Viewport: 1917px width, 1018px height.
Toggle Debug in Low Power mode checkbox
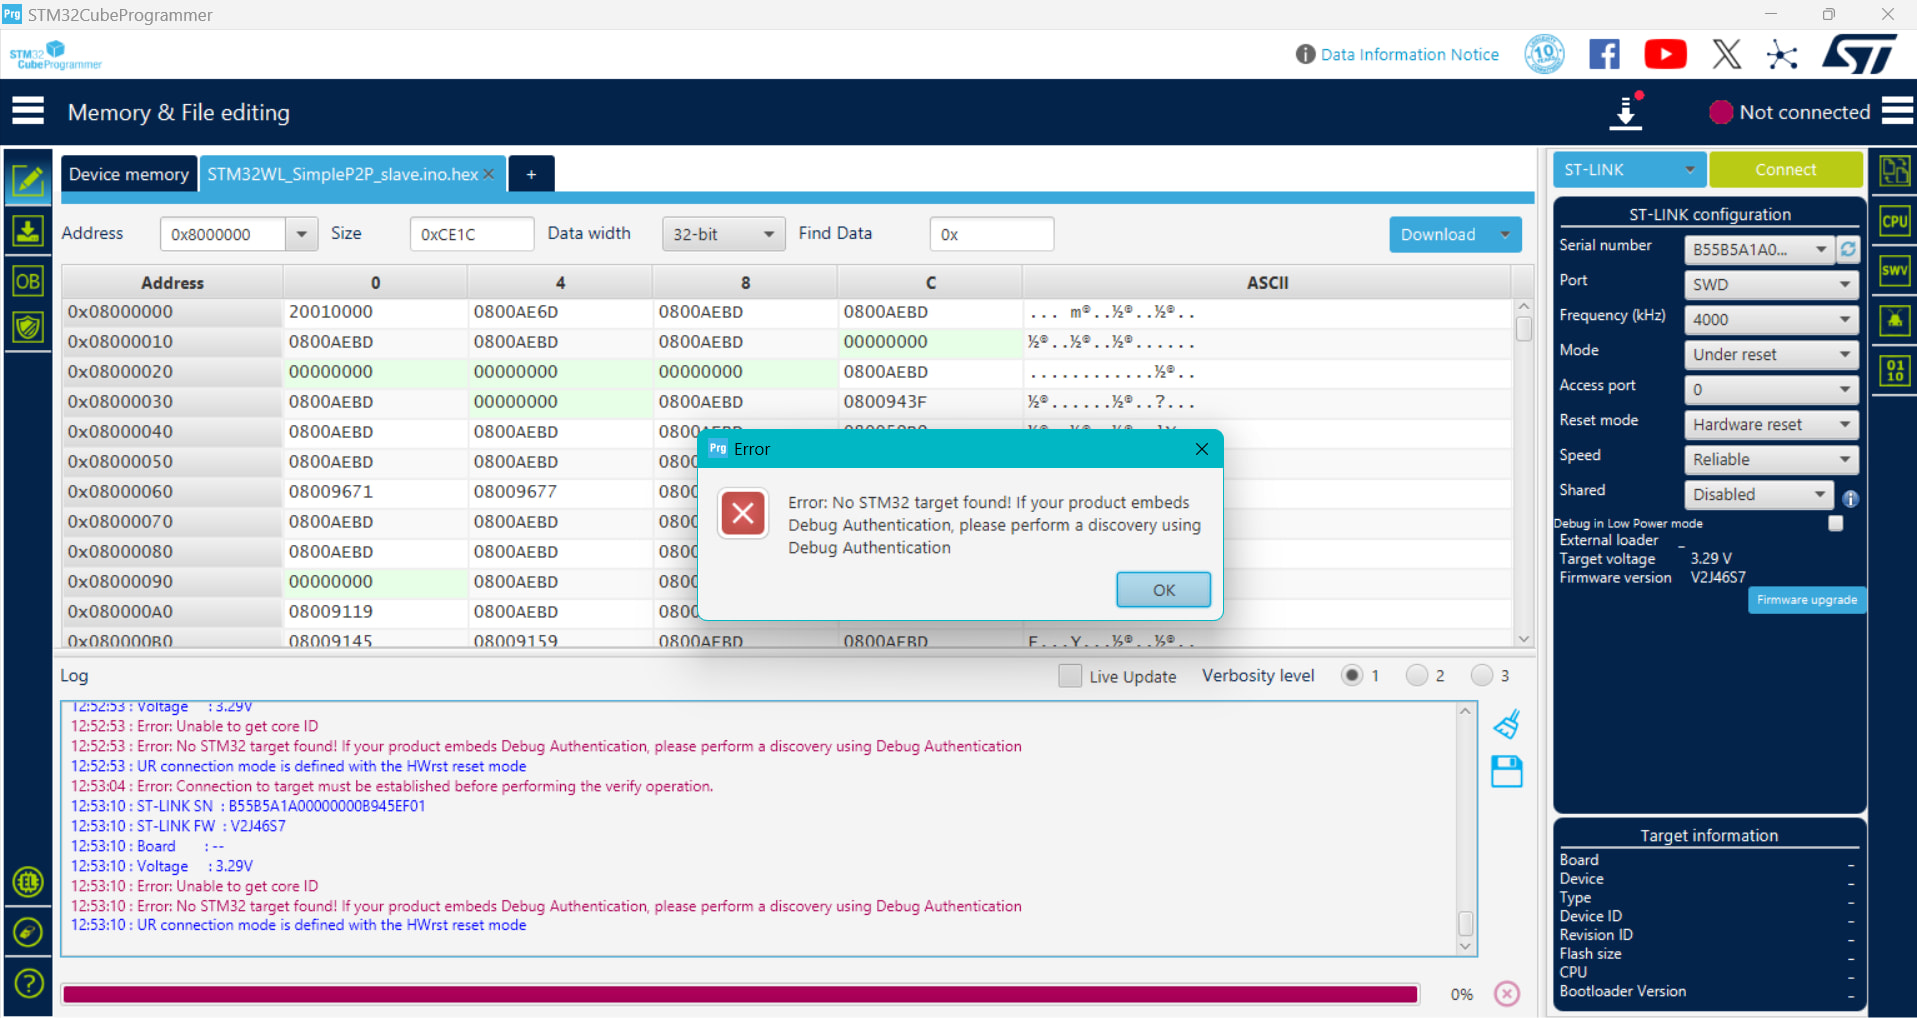point(1835,523)
